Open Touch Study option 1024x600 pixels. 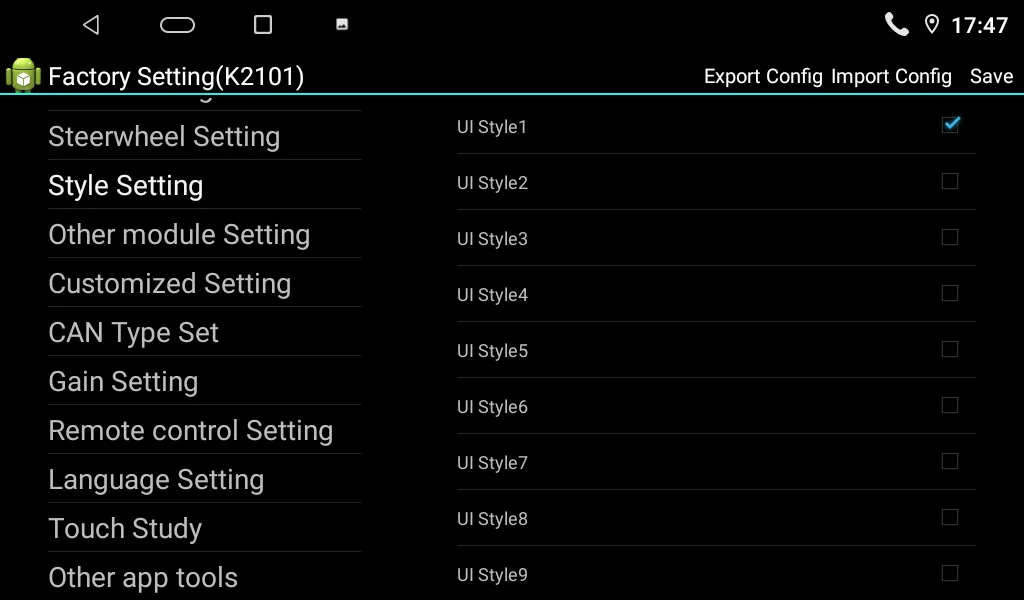click(125, 529)
